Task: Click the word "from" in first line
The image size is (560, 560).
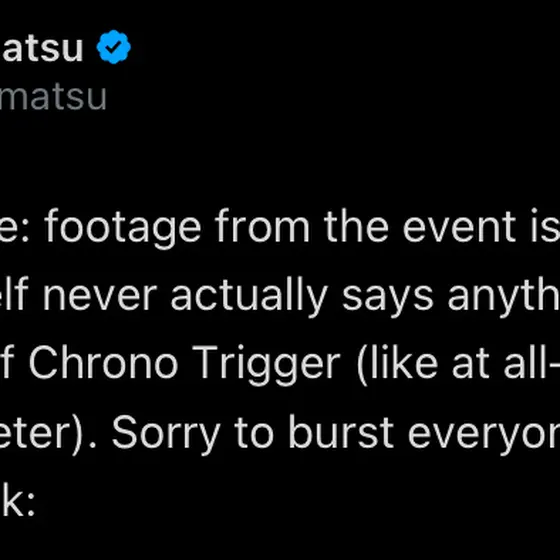Action: [262, 226]
